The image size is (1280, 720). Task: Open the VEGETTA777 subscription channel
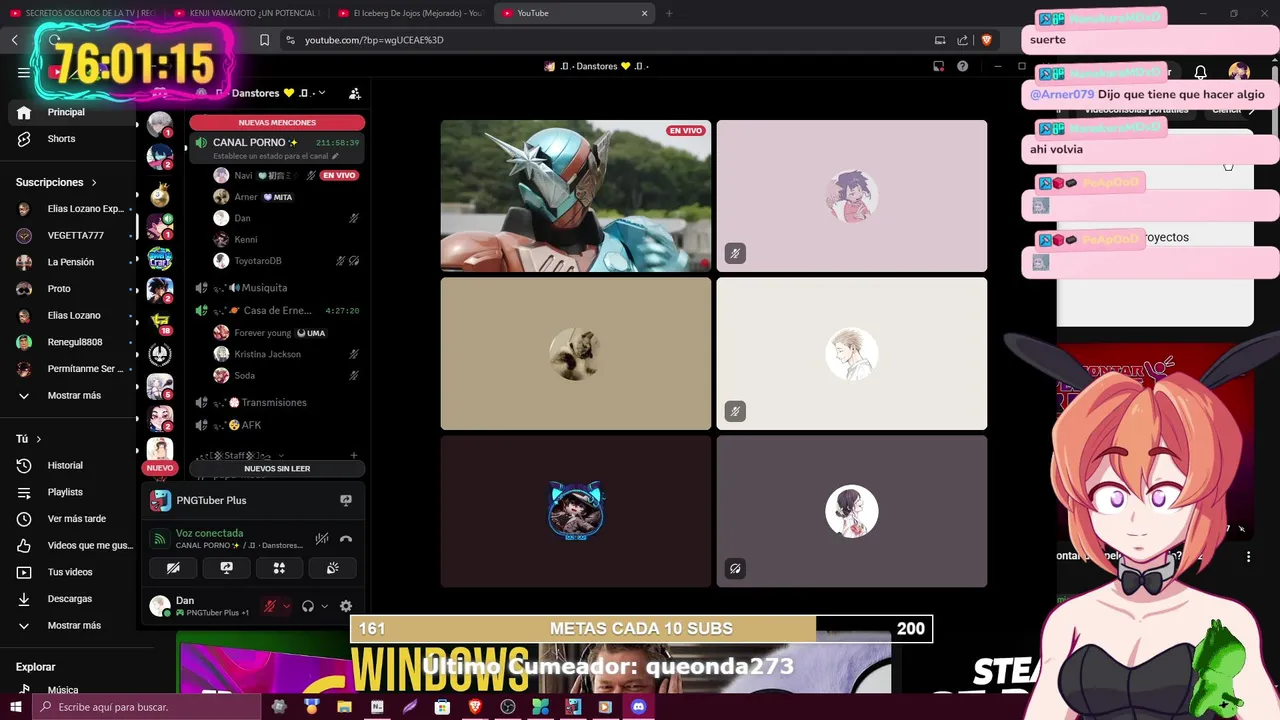point(75,236)
